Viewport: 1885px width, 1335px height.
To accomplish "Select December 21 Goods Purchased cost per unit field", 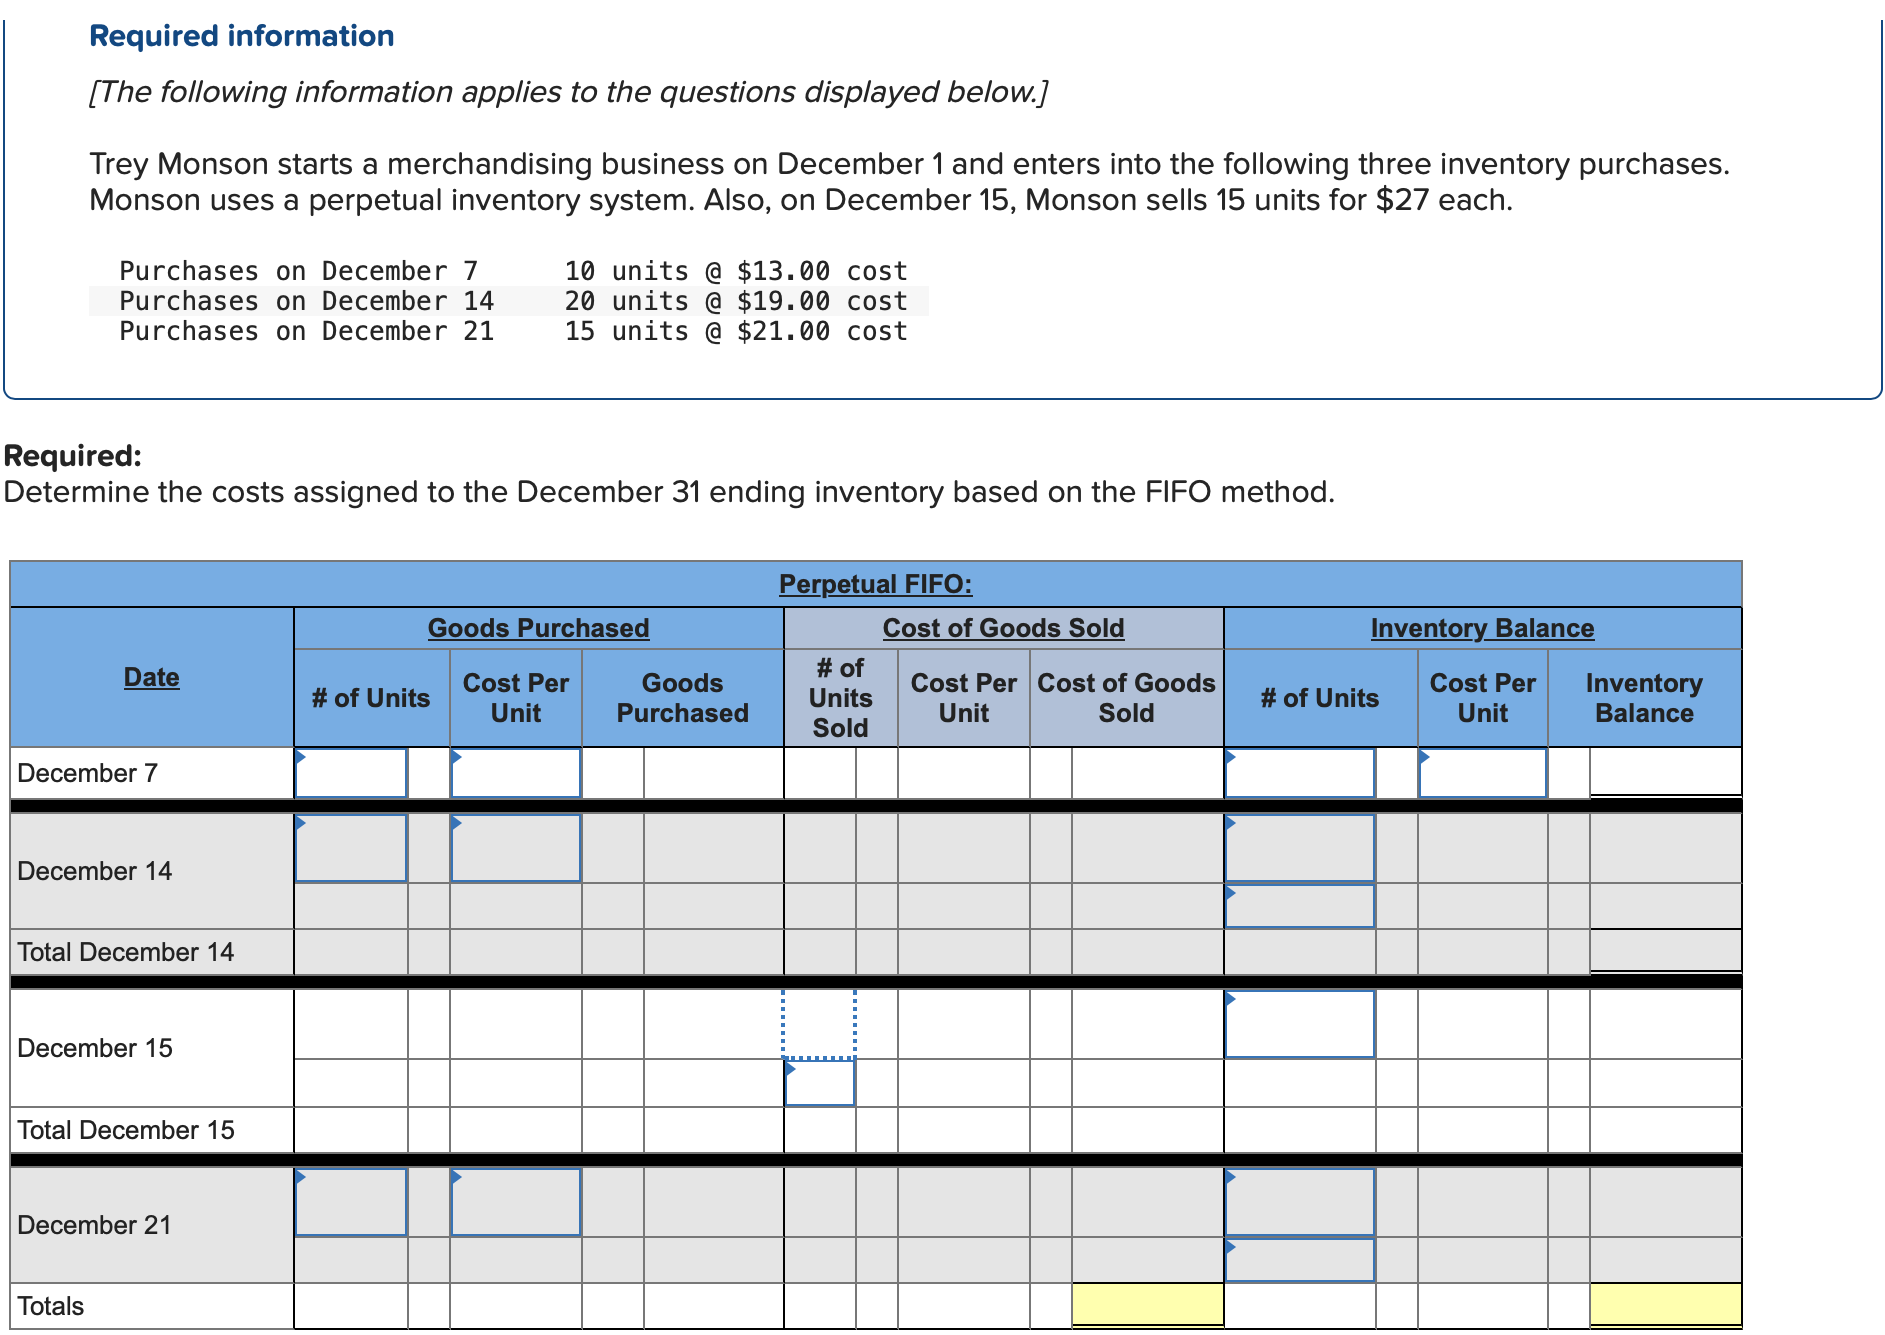I will point(515,1202).
